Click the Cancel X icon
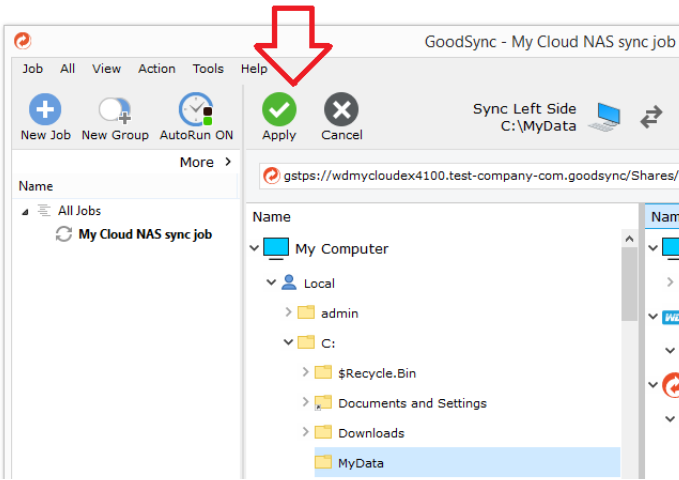 coord(341,110)
